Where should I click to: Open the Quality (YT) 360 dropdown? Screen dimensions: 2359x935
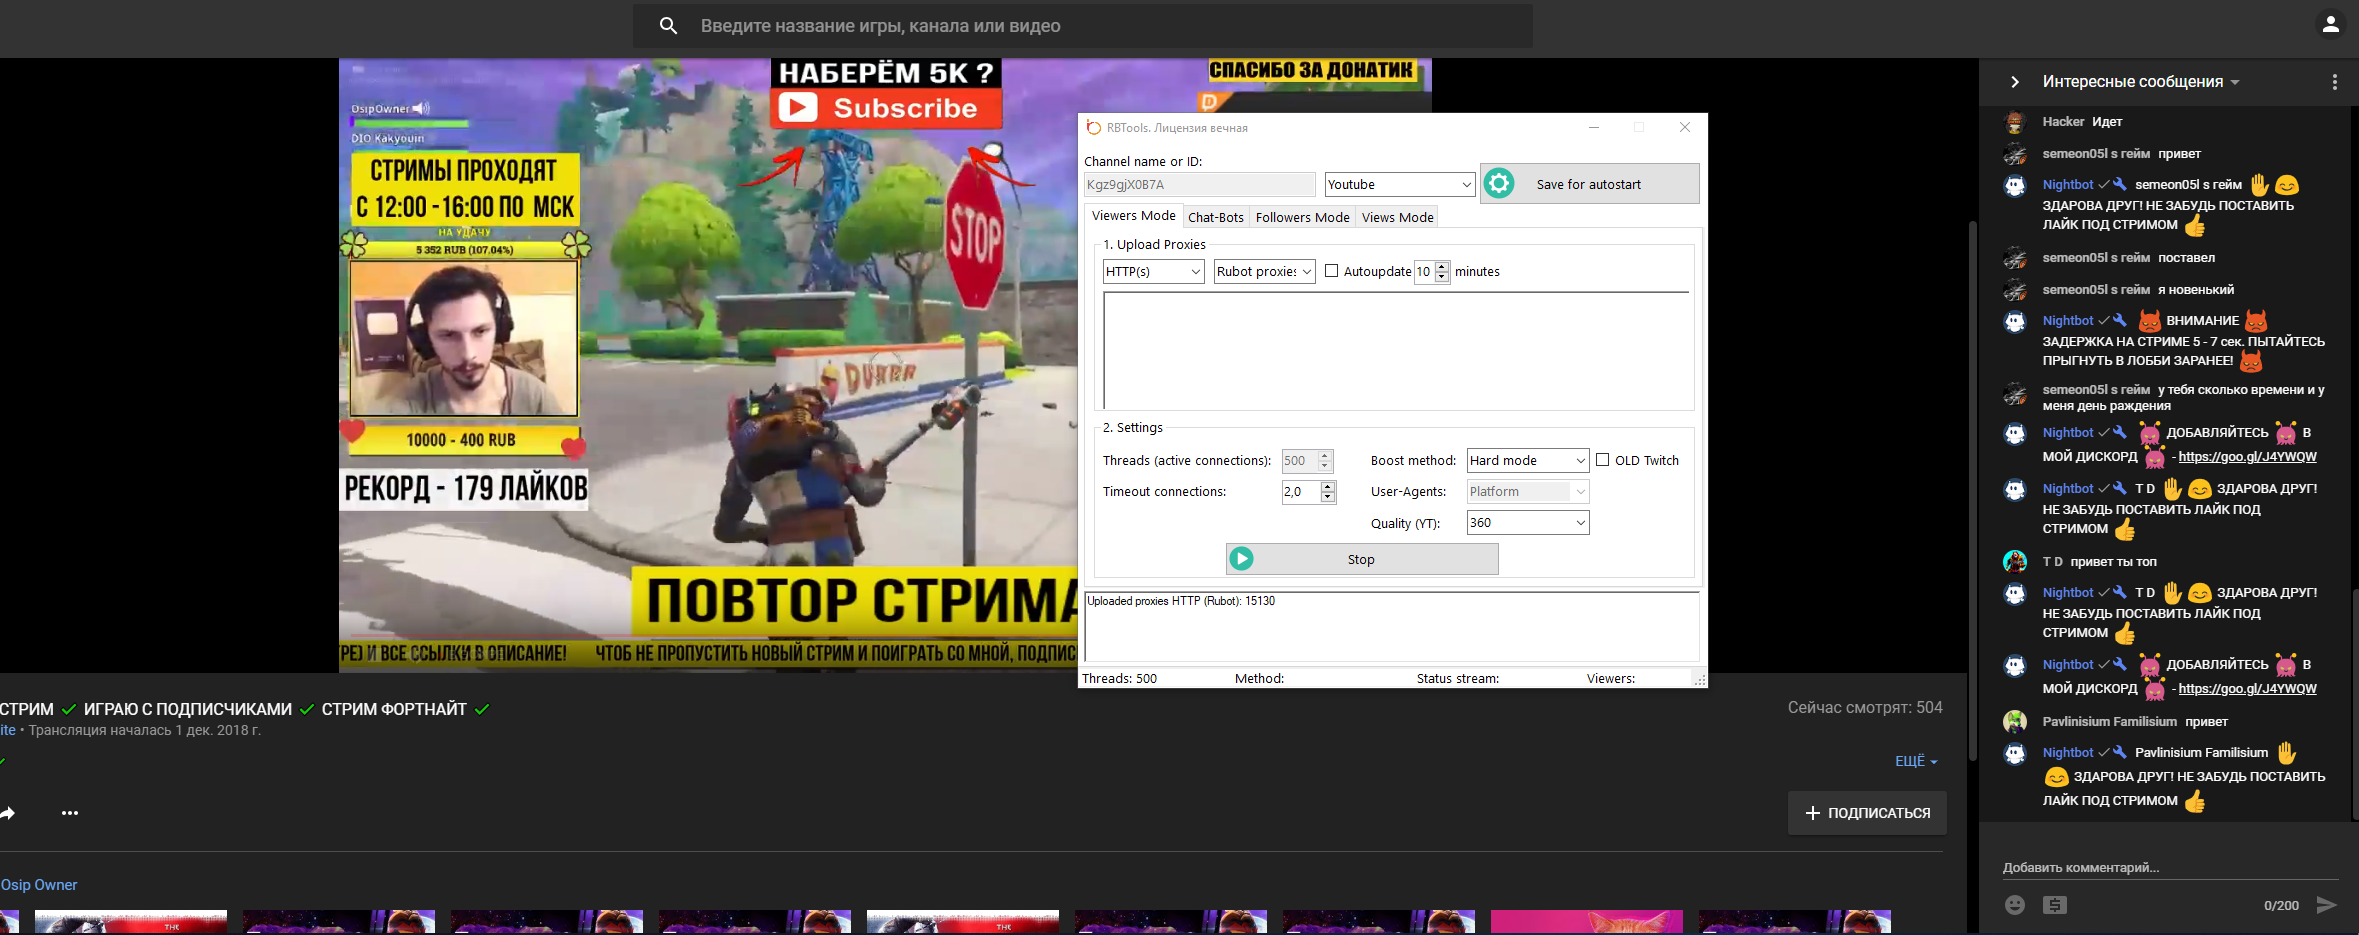coord(1527,523)
